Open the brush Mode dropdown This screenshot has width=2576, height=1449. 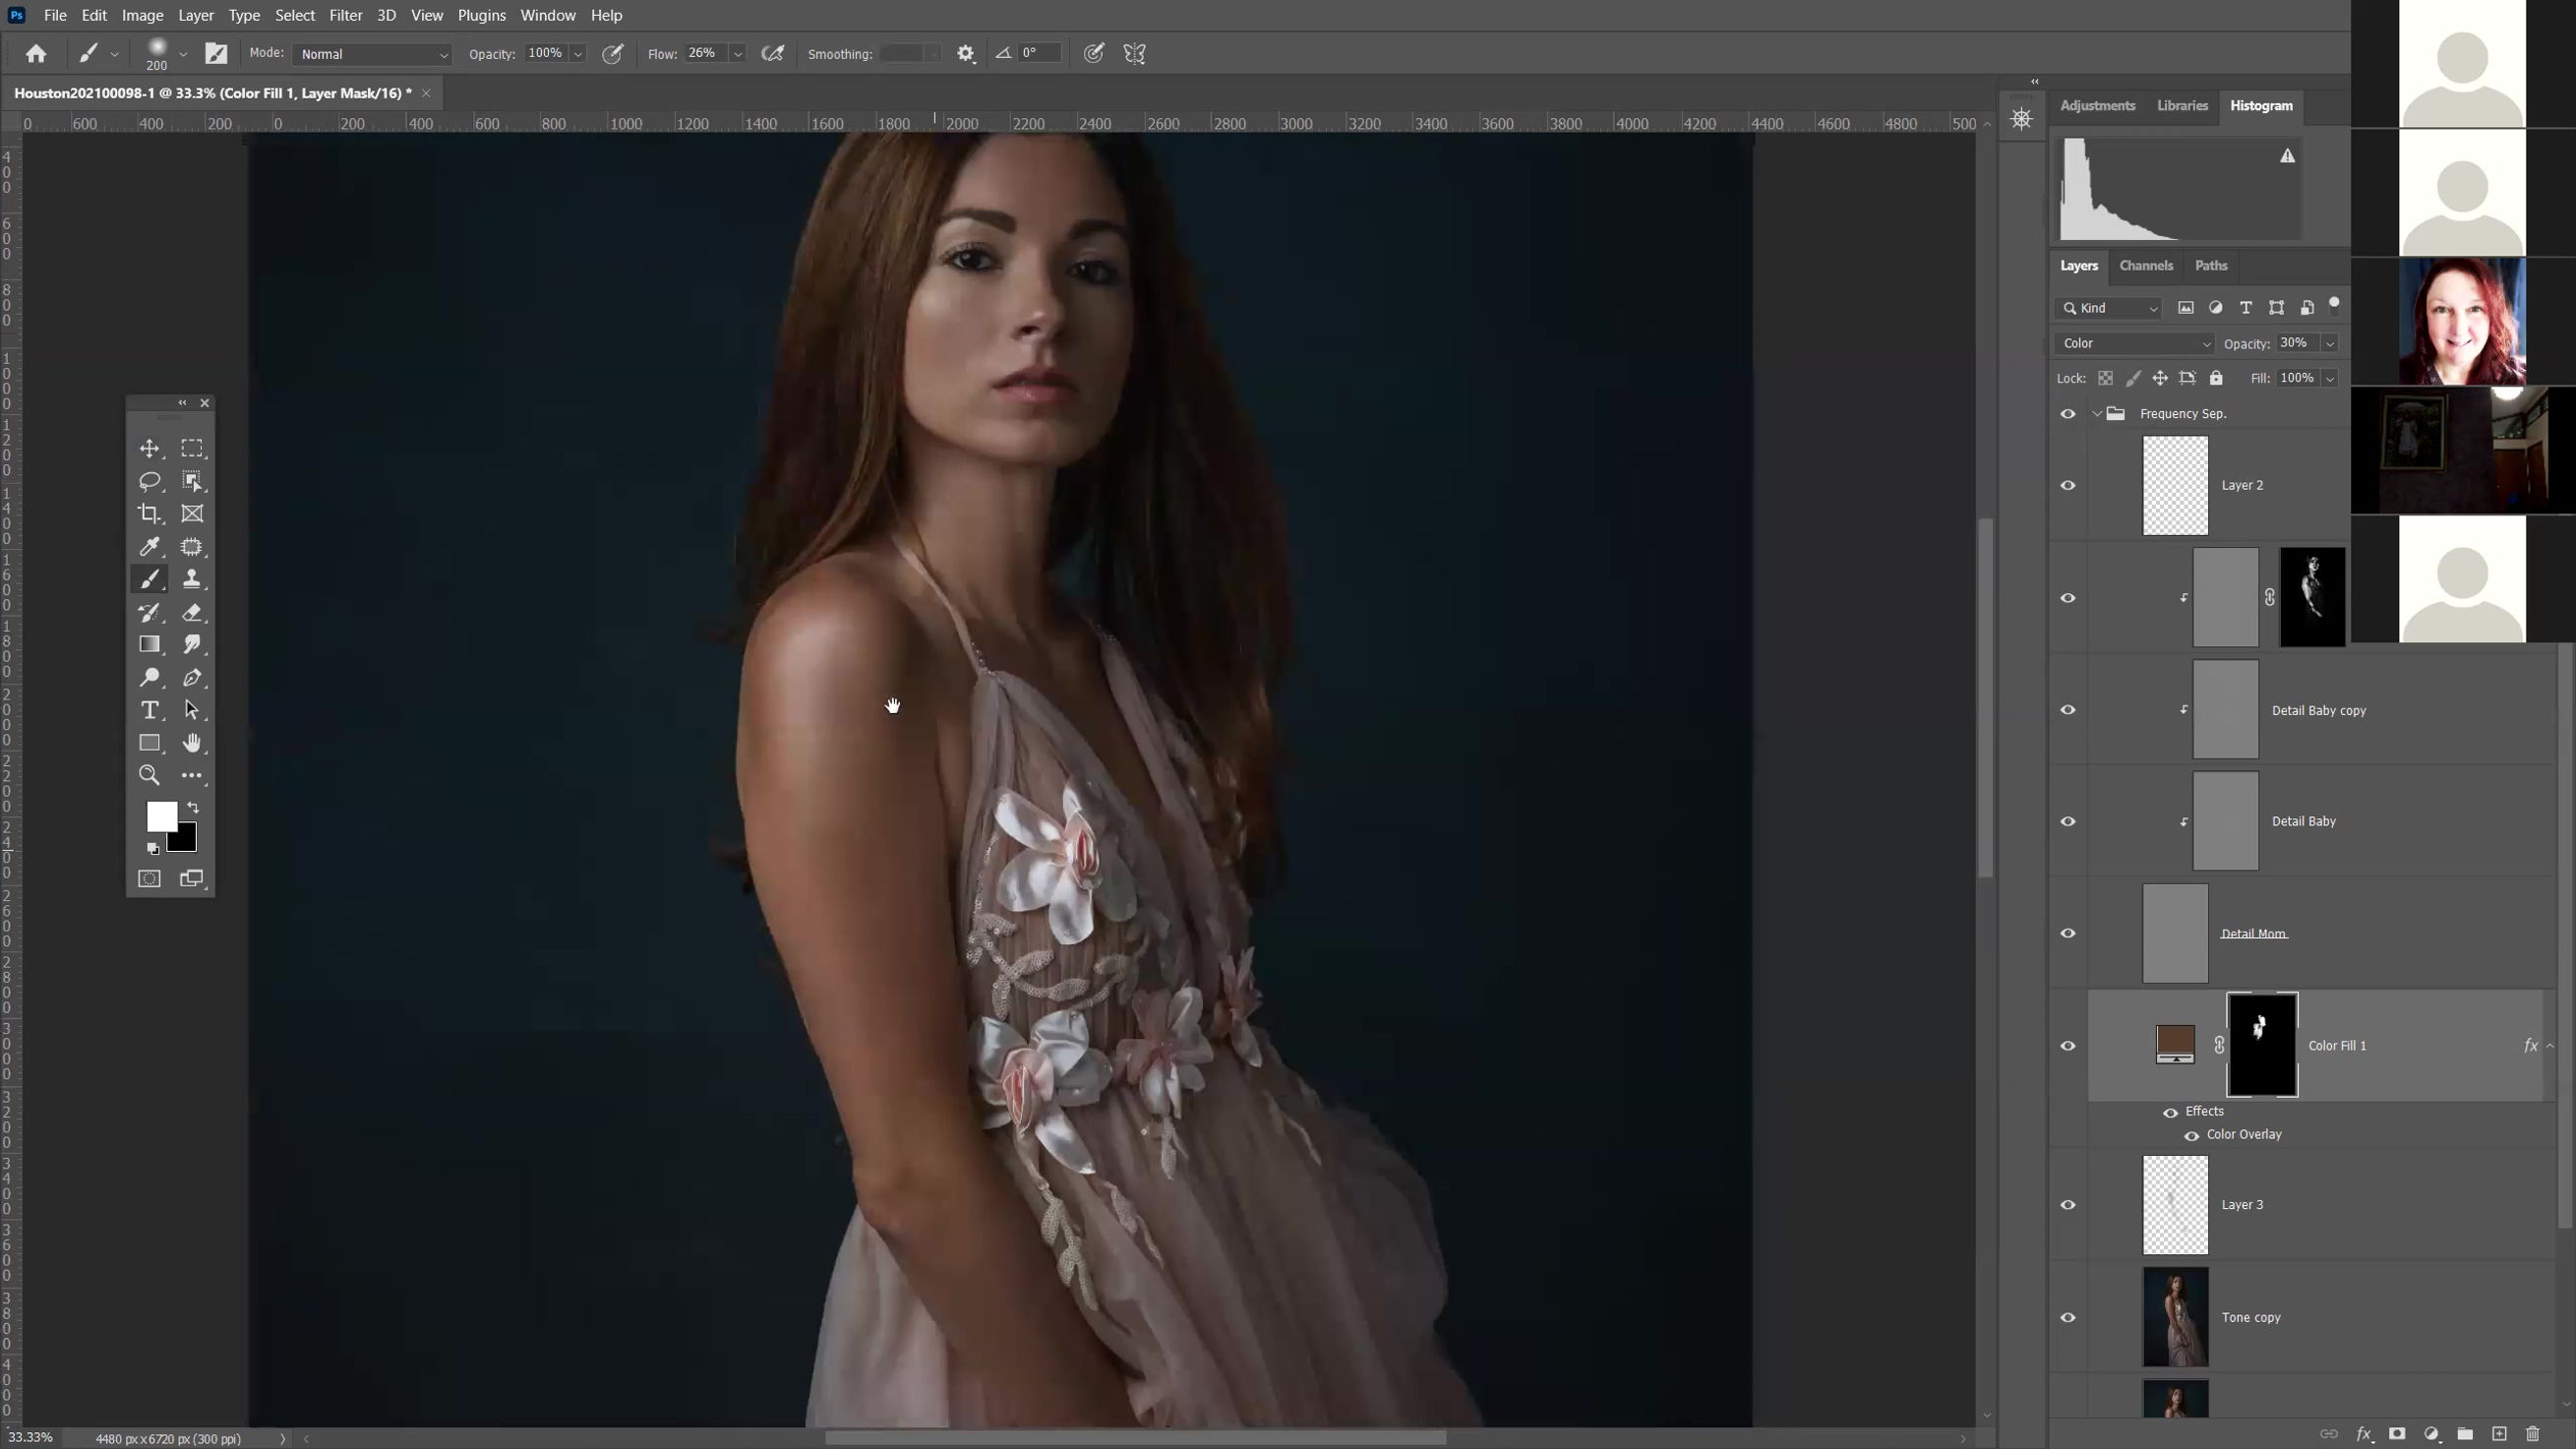coord(372,54)
